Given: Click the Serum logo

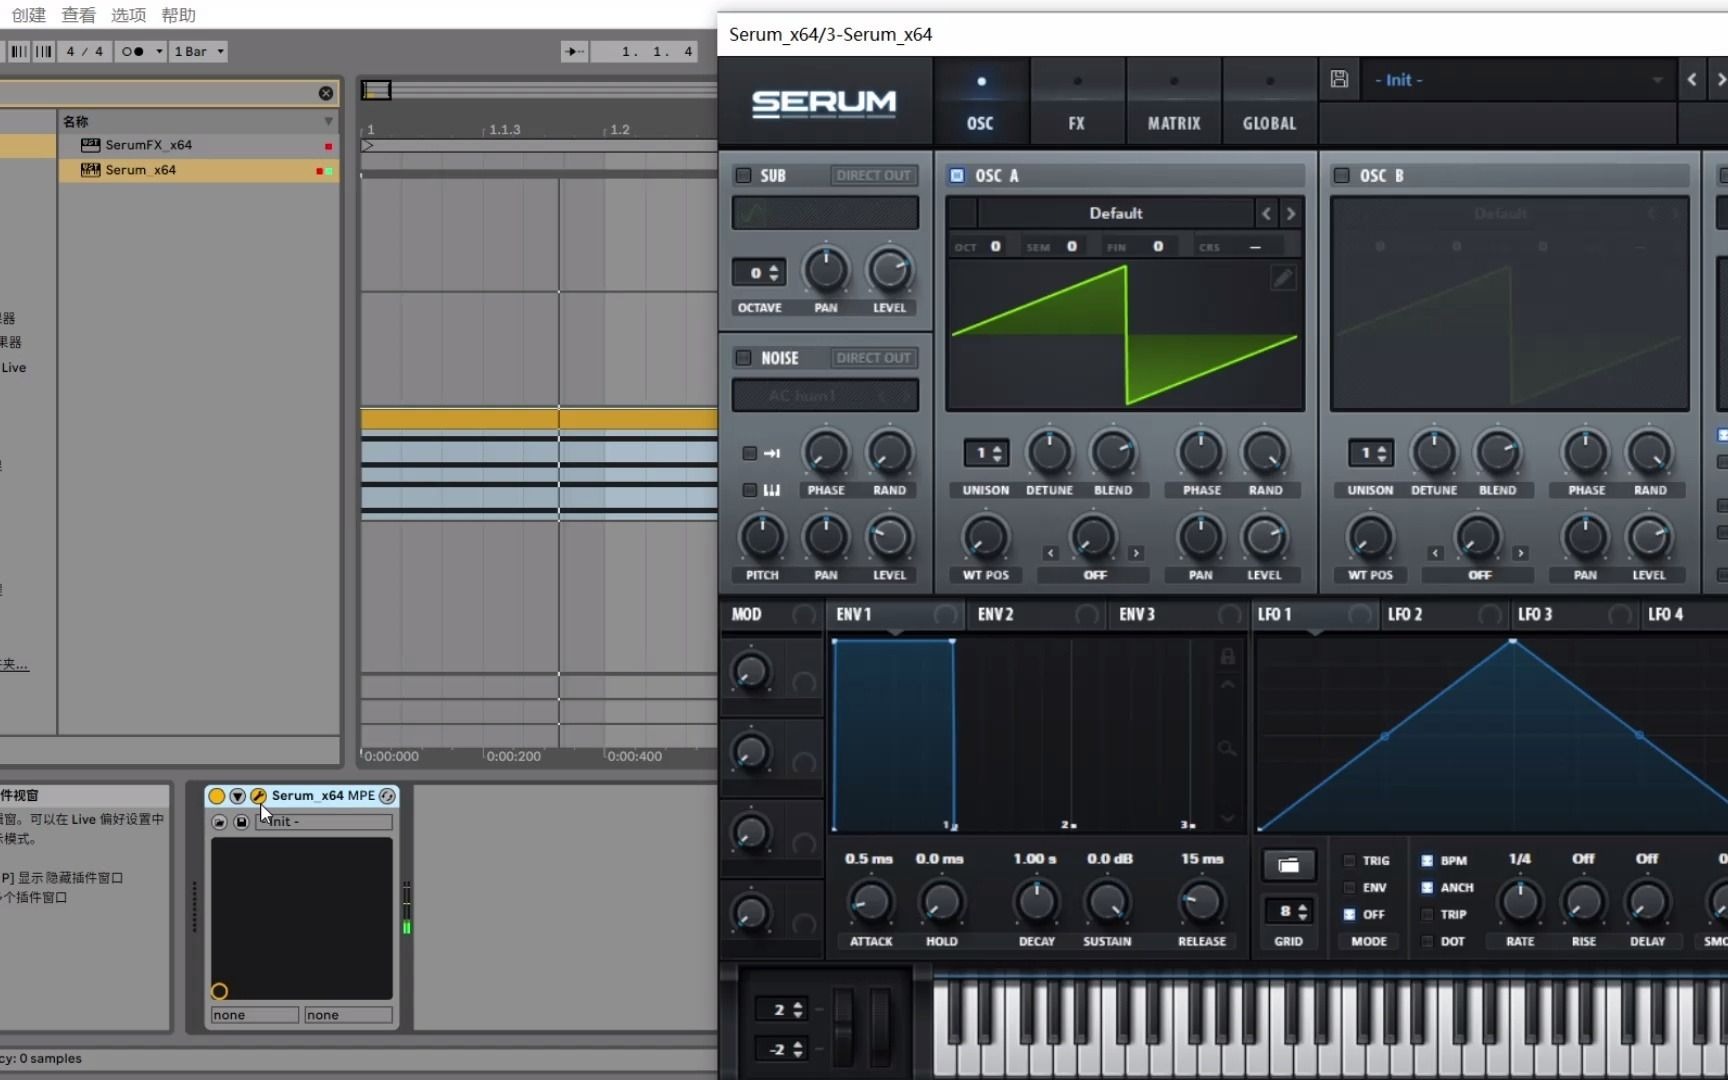Looking at the screenshot, I should (824, 103).
